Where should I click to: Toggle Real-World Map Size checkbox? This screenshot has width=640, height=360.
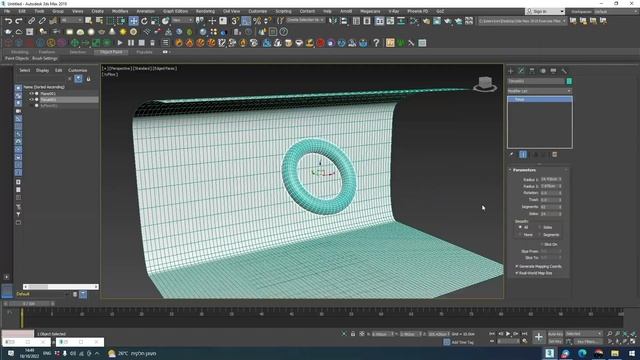pos(517,273)
